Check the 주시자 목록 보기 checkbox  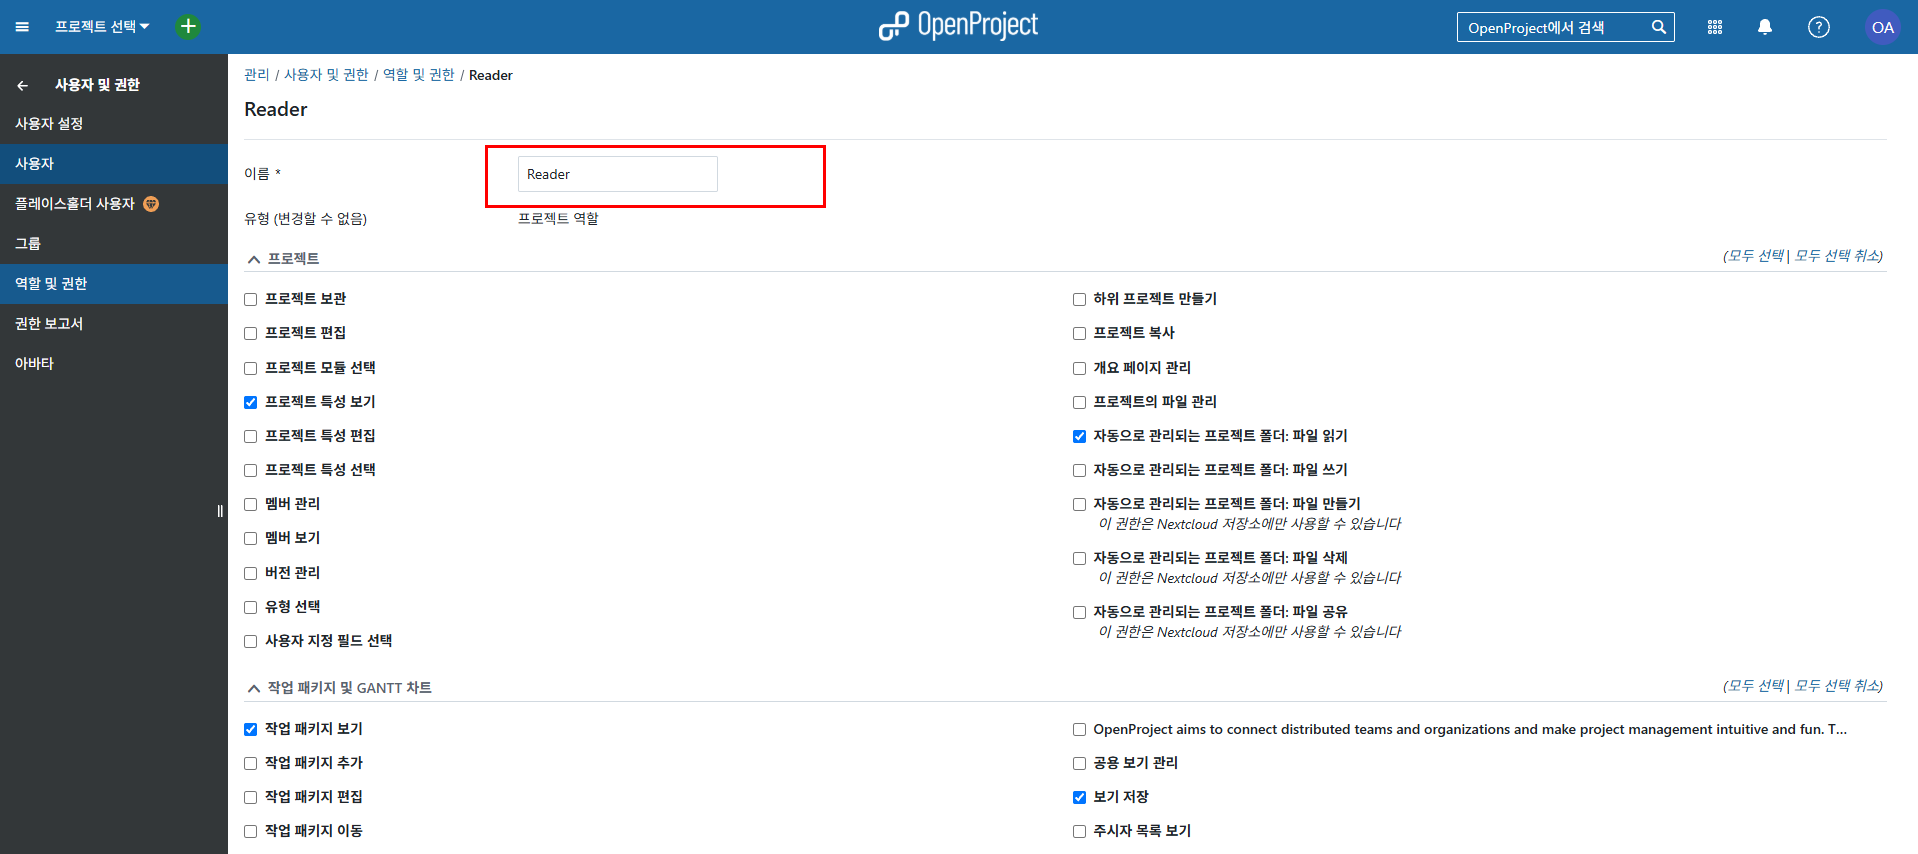(x=1079, y=832)
